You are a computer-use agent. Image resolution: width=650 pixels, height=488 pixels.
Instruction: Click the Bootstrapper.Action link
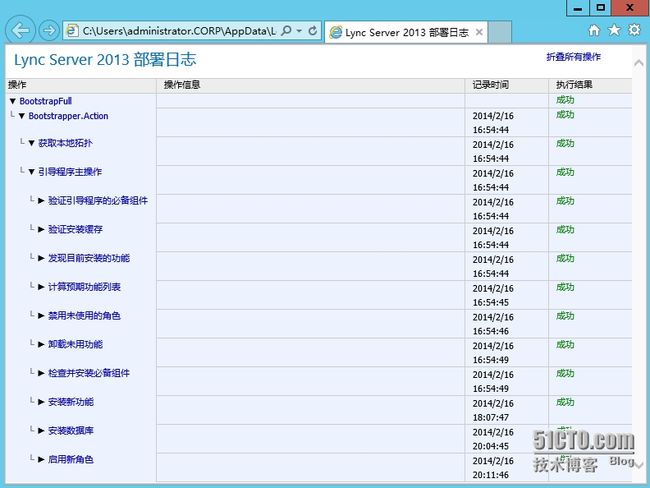click(x=68, y=116)
